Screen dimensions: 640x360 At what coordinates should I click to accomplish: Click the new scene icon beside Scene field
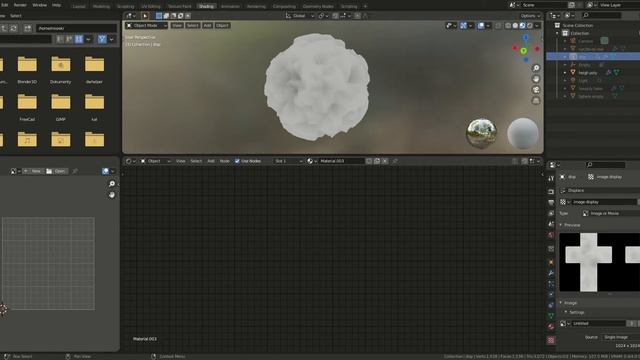click(571, 5)
